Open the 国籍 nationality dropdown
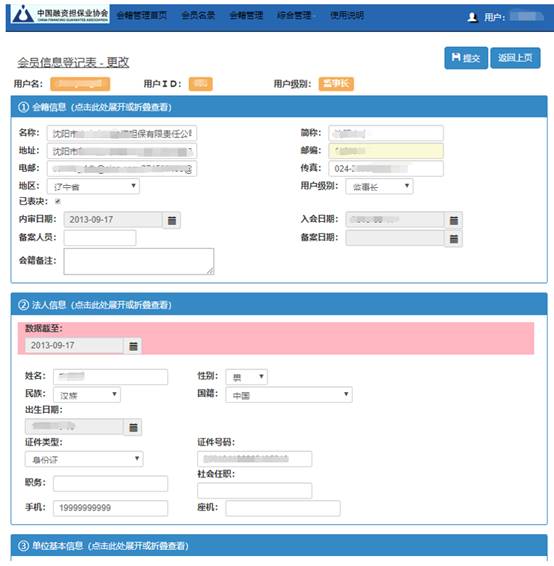This screenshot has height=566, width=554. coord(289,395)
